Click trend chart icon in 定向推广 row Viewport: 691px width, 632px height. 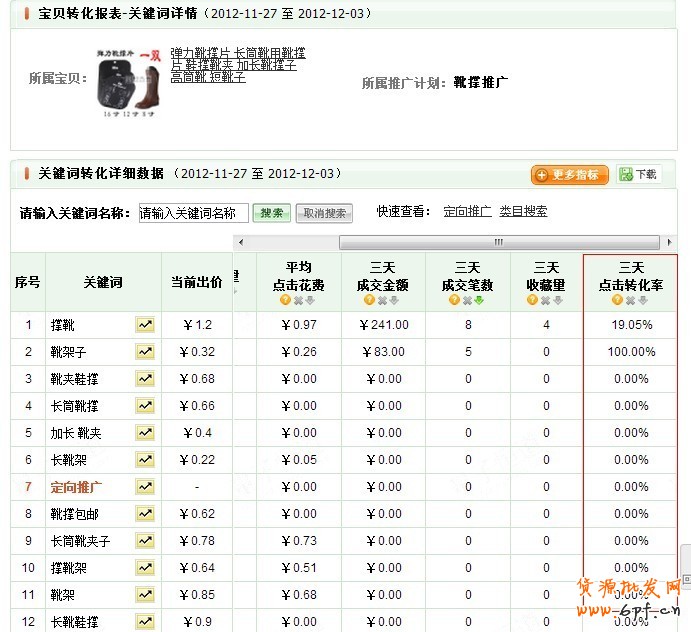click(146, 487)
